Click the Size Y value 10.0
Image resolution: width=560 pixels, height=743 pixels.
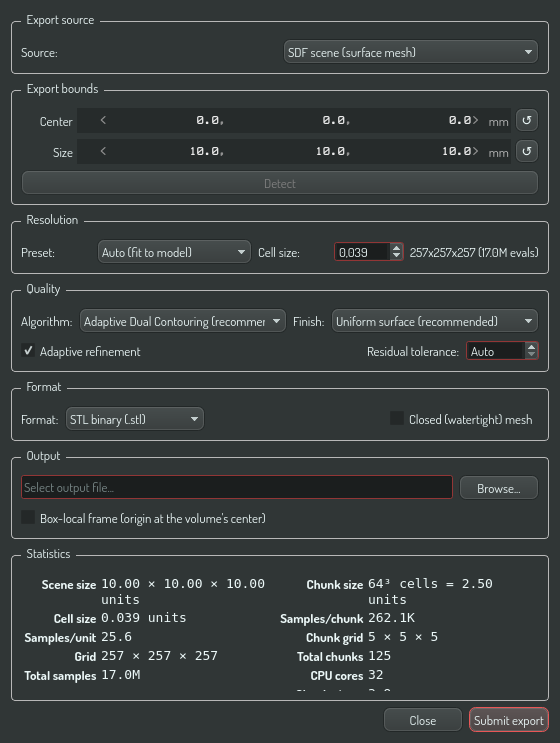333,152
